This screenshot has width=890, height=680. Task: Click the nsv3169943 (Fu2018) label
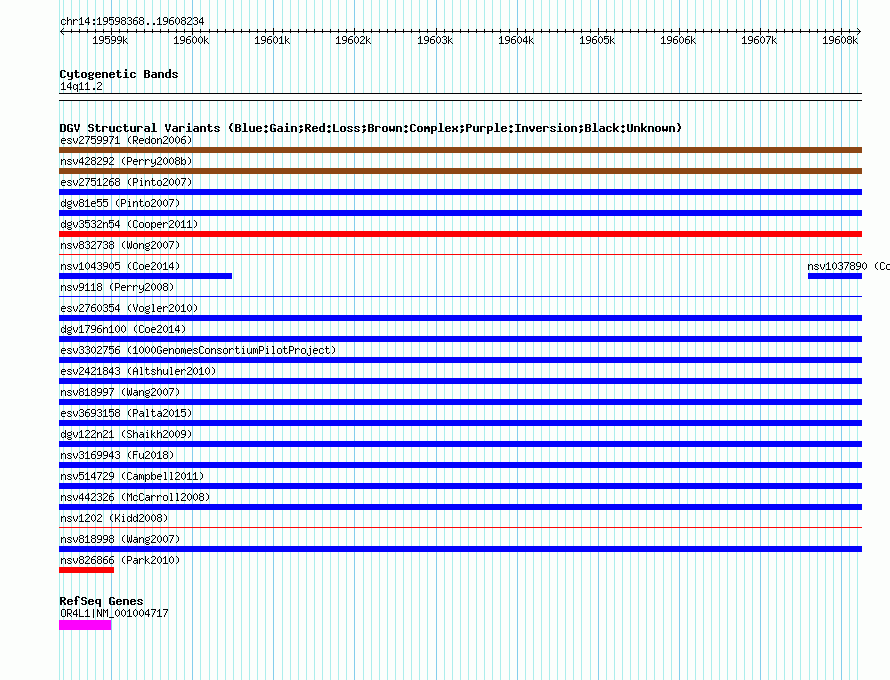(x=117, y=455)
